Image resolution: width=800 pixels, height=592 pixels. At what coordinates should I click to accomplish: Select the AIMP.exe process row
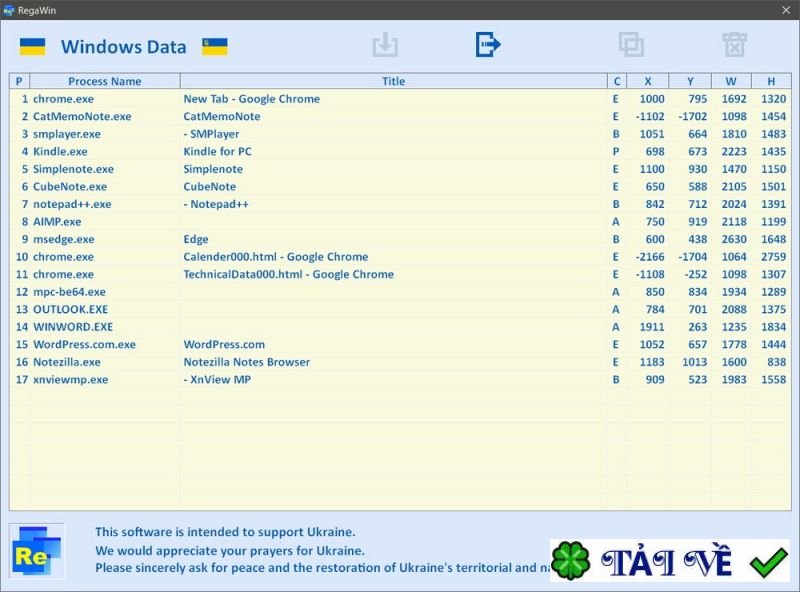pyautogui.click(x=401, y=221)
